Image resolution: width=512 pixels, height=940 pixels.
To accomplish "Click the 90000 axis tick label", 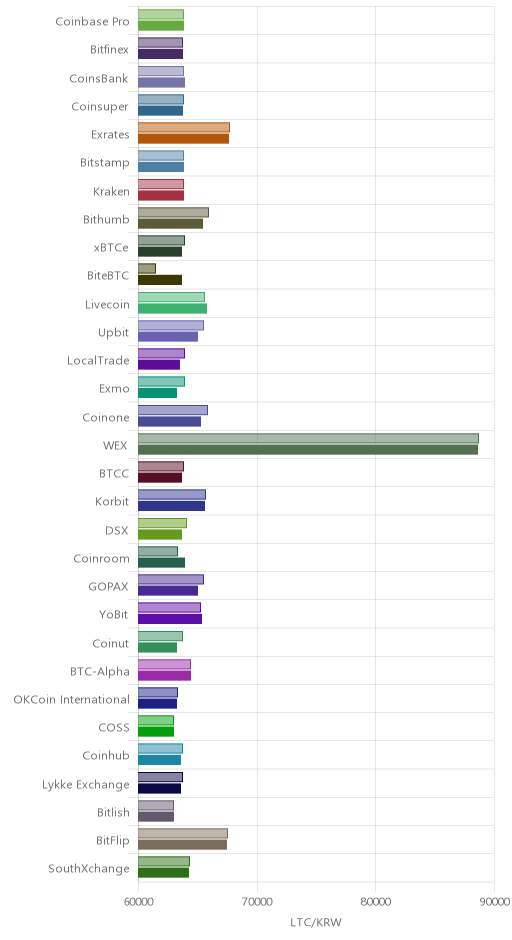I will (494, 901).
